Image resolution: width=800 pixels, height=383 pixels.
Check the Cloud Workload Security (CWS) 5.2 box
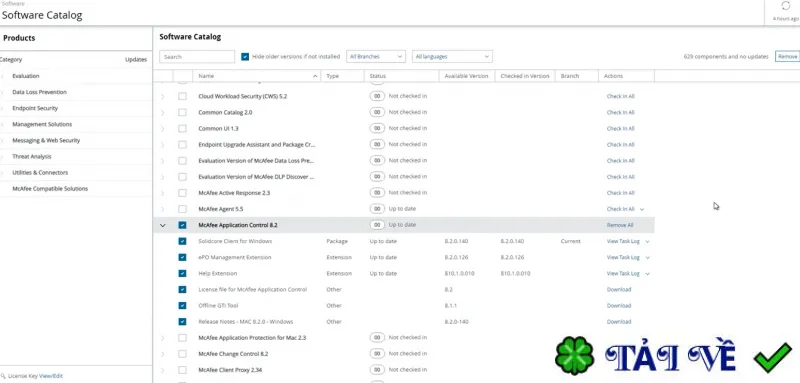point(182,96)
